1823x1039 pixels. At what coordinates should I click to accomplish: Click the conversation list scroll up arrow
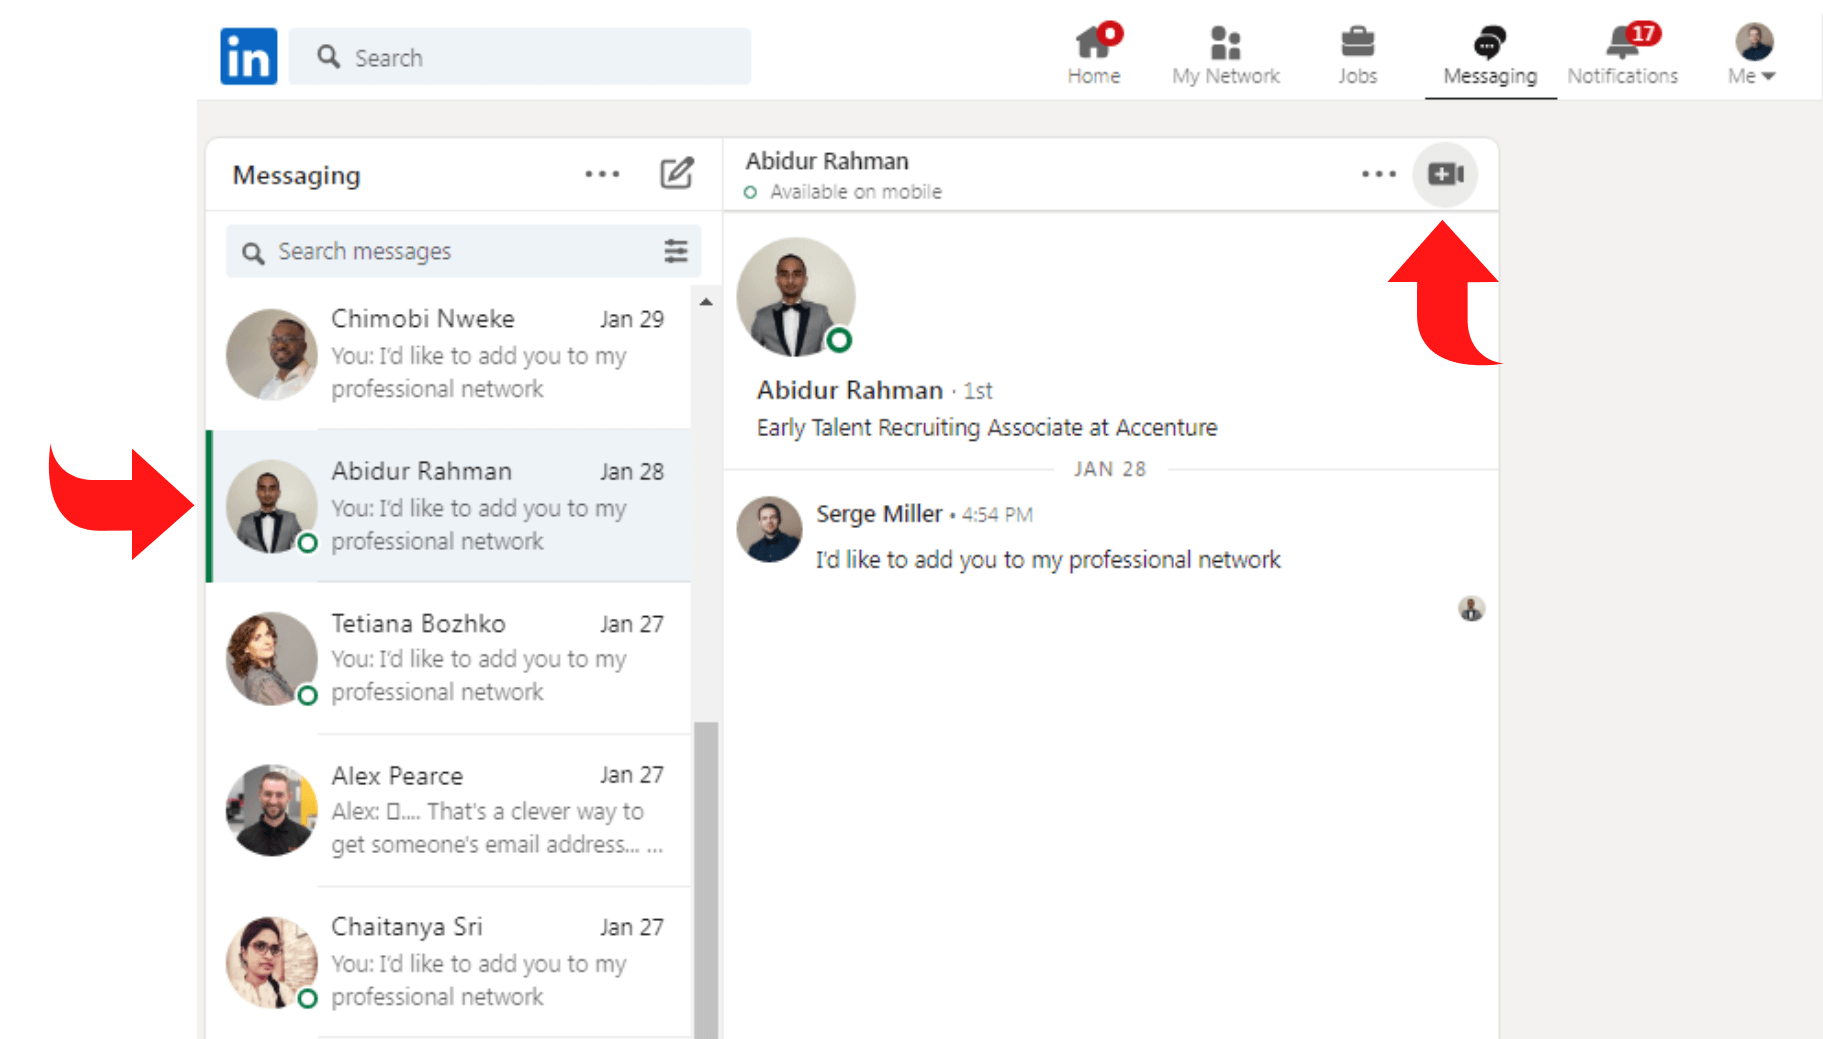pos(706,302)
